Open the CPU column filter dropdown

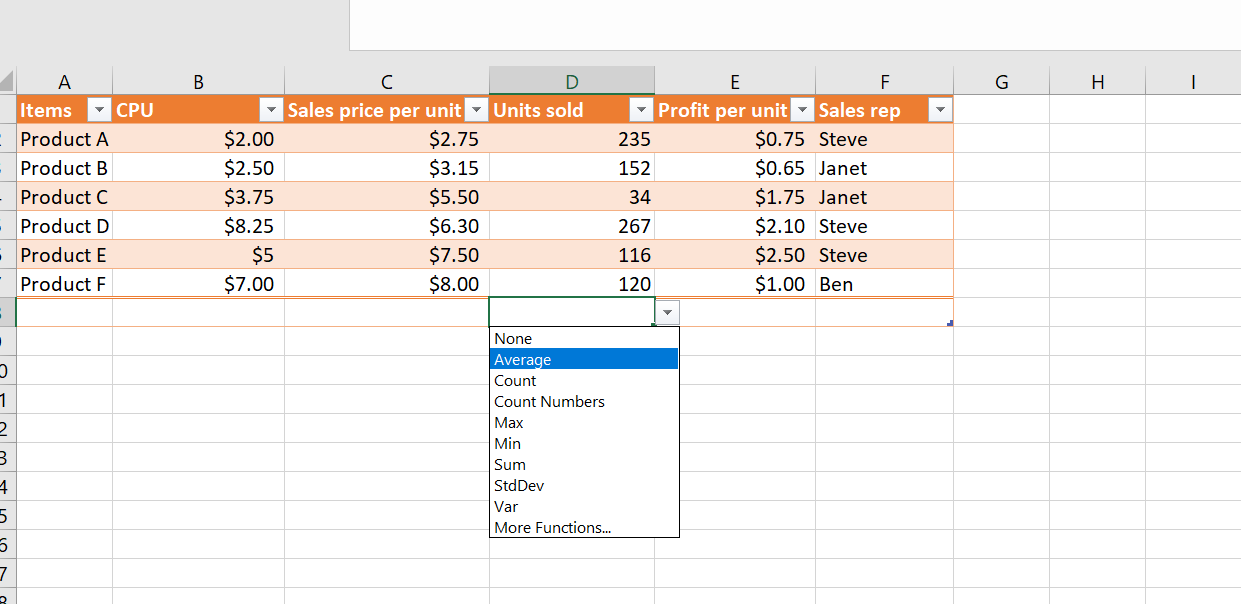pos(270,110)
